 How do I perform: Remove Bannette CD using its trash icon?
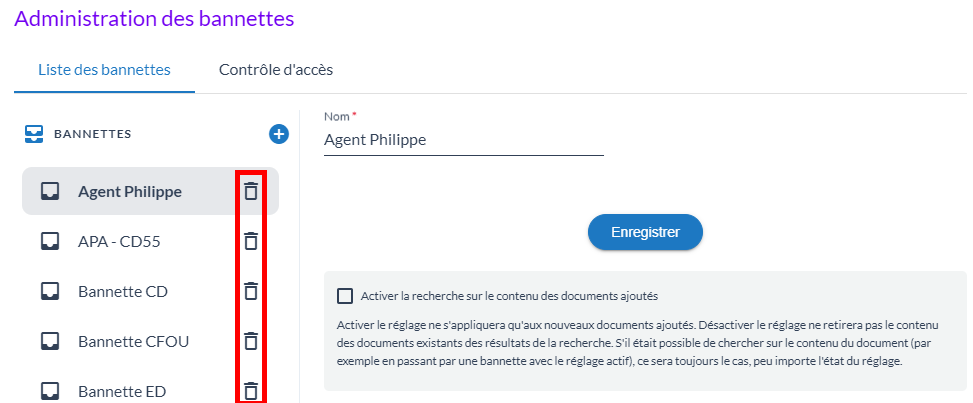coord(251,291)
